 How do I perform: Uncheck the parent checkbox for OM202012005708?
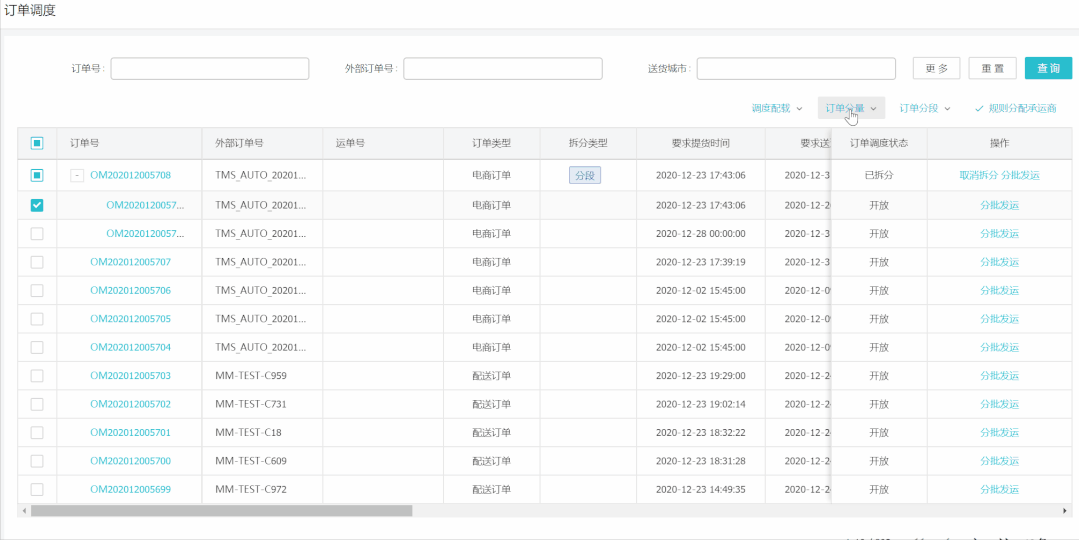(37, 175)
